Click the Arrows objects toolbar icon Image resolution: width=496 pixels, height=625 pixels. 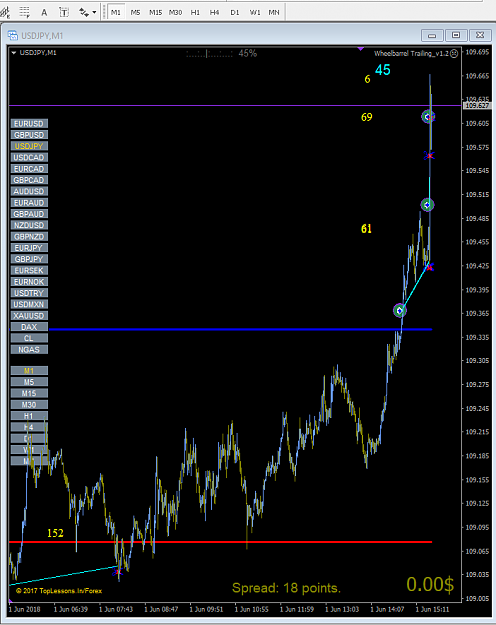click(x=84, y=12)
